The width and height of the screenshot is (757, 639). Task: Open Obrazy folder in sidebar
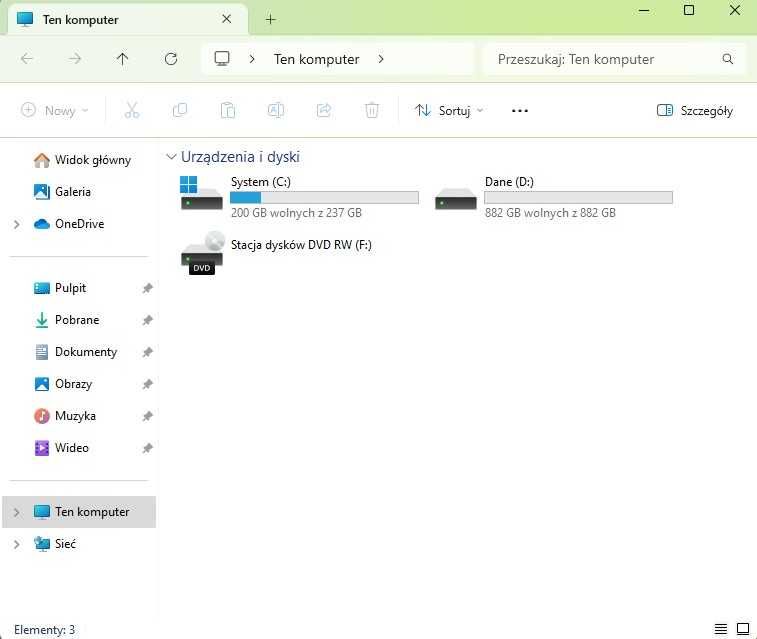(63, 384)
